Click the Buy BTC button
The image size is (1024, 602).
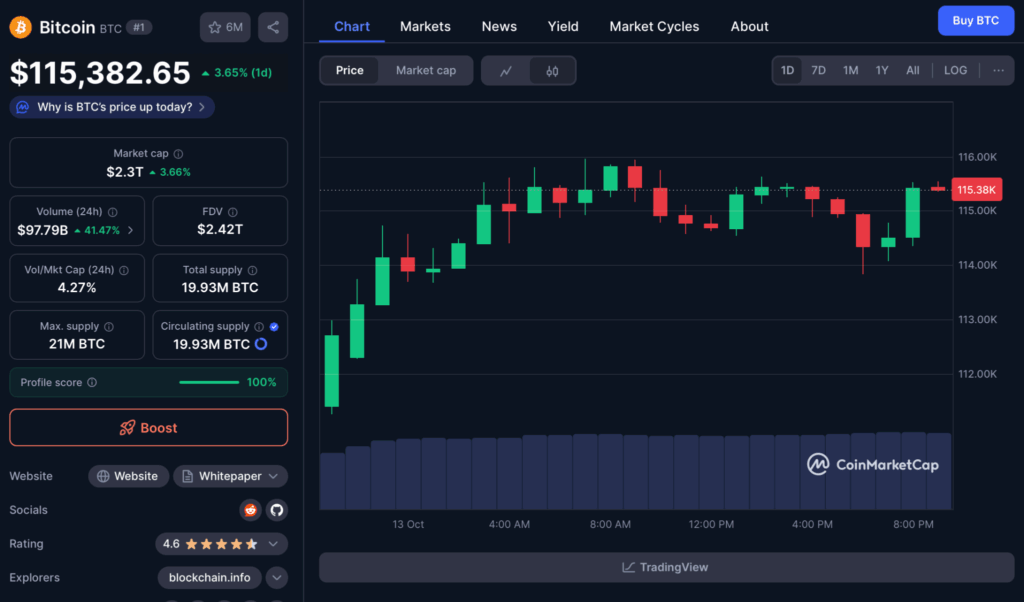975,20
